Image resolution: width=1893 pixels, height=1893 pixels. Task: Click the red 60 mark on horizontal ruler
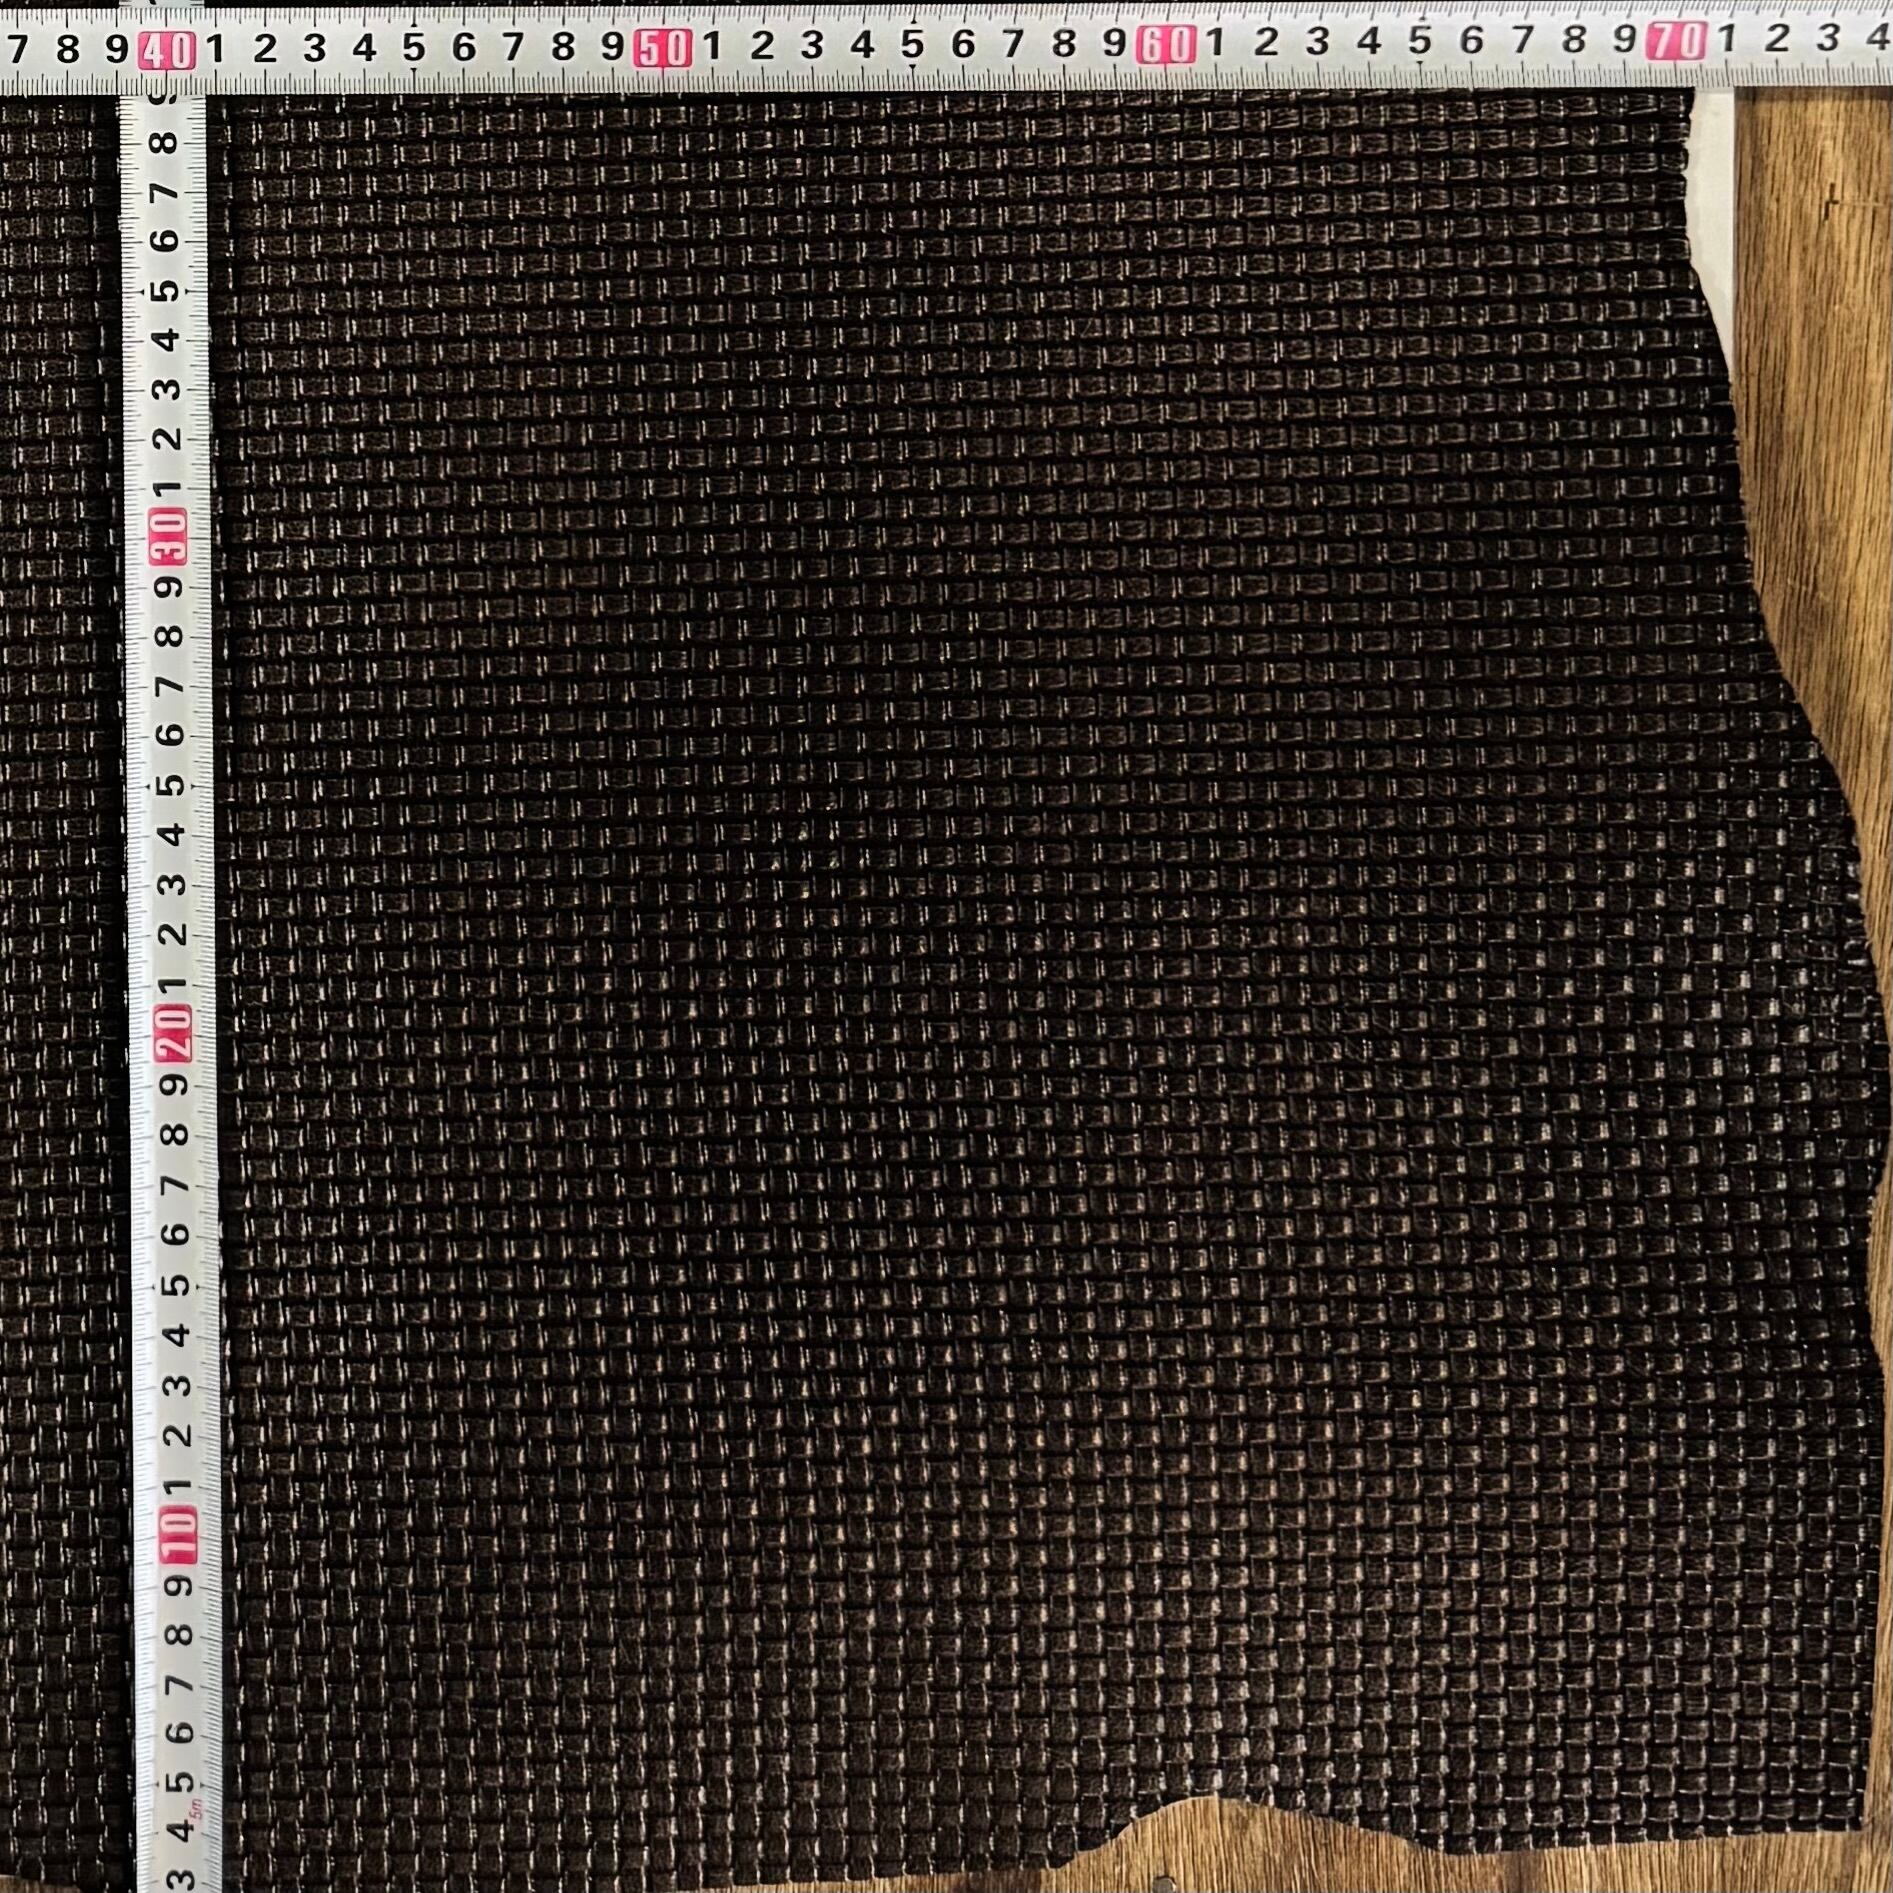pos(1166,46)
